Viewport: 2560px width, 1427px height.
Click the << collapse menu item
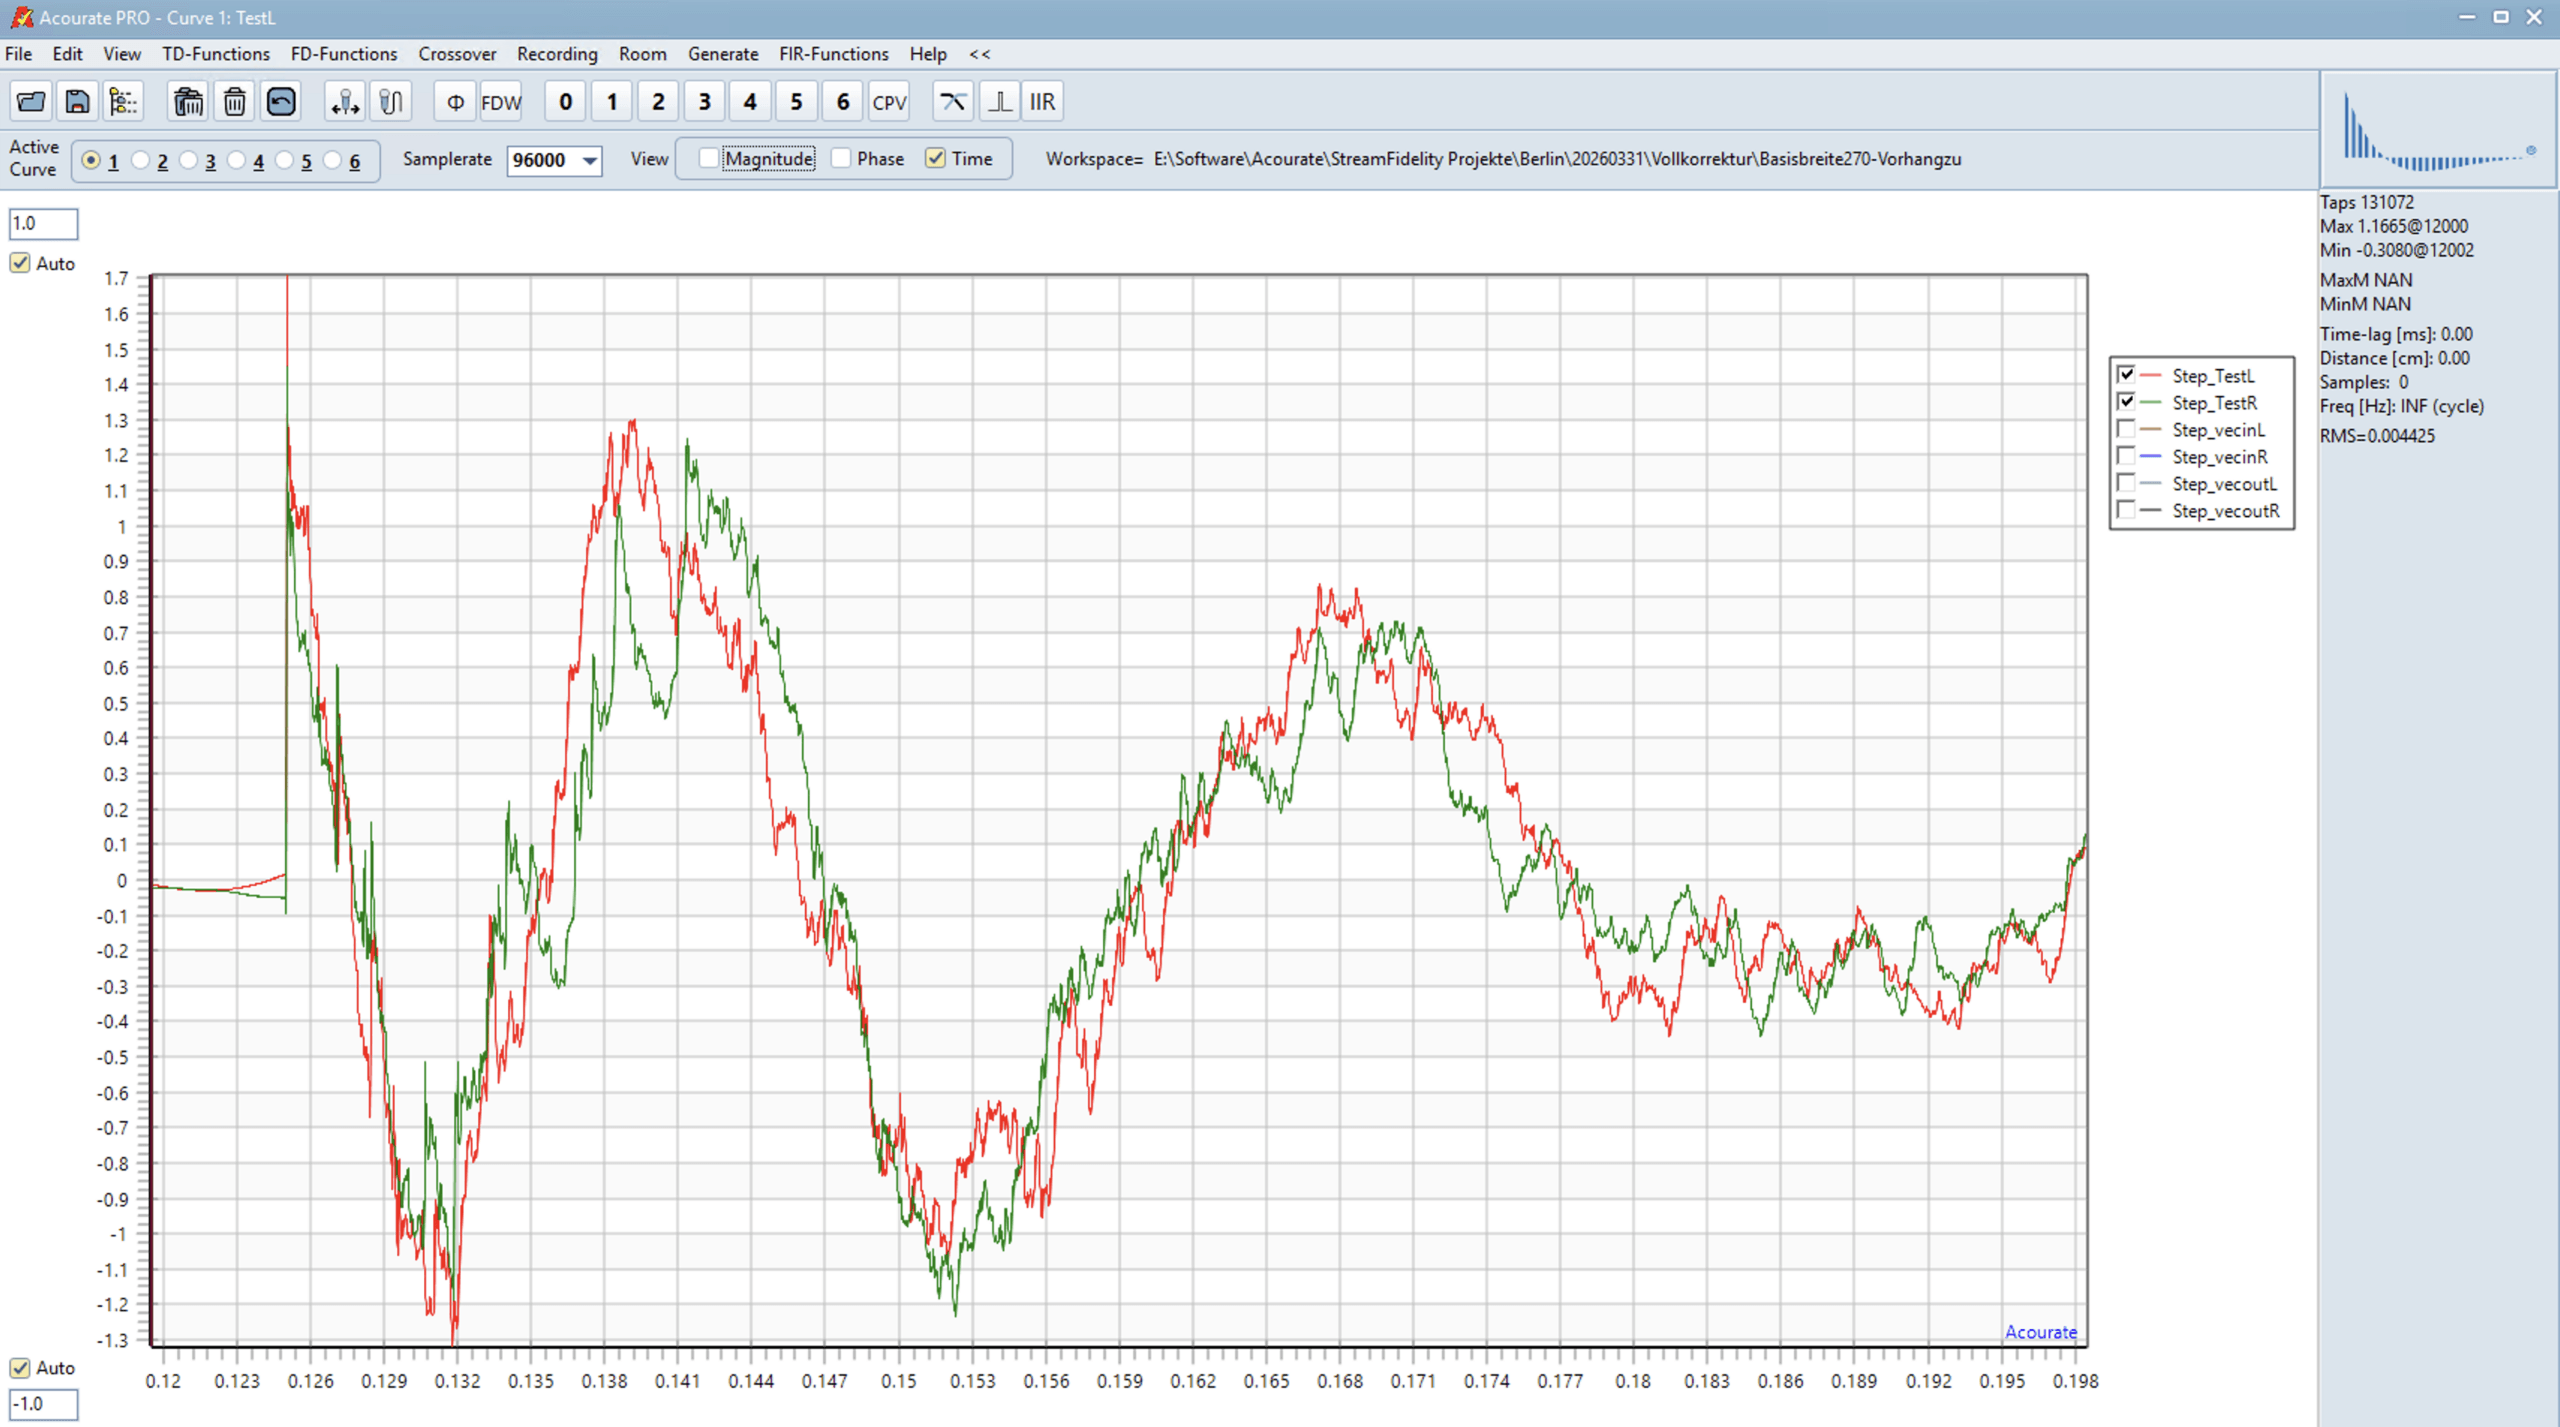[979, 54]
